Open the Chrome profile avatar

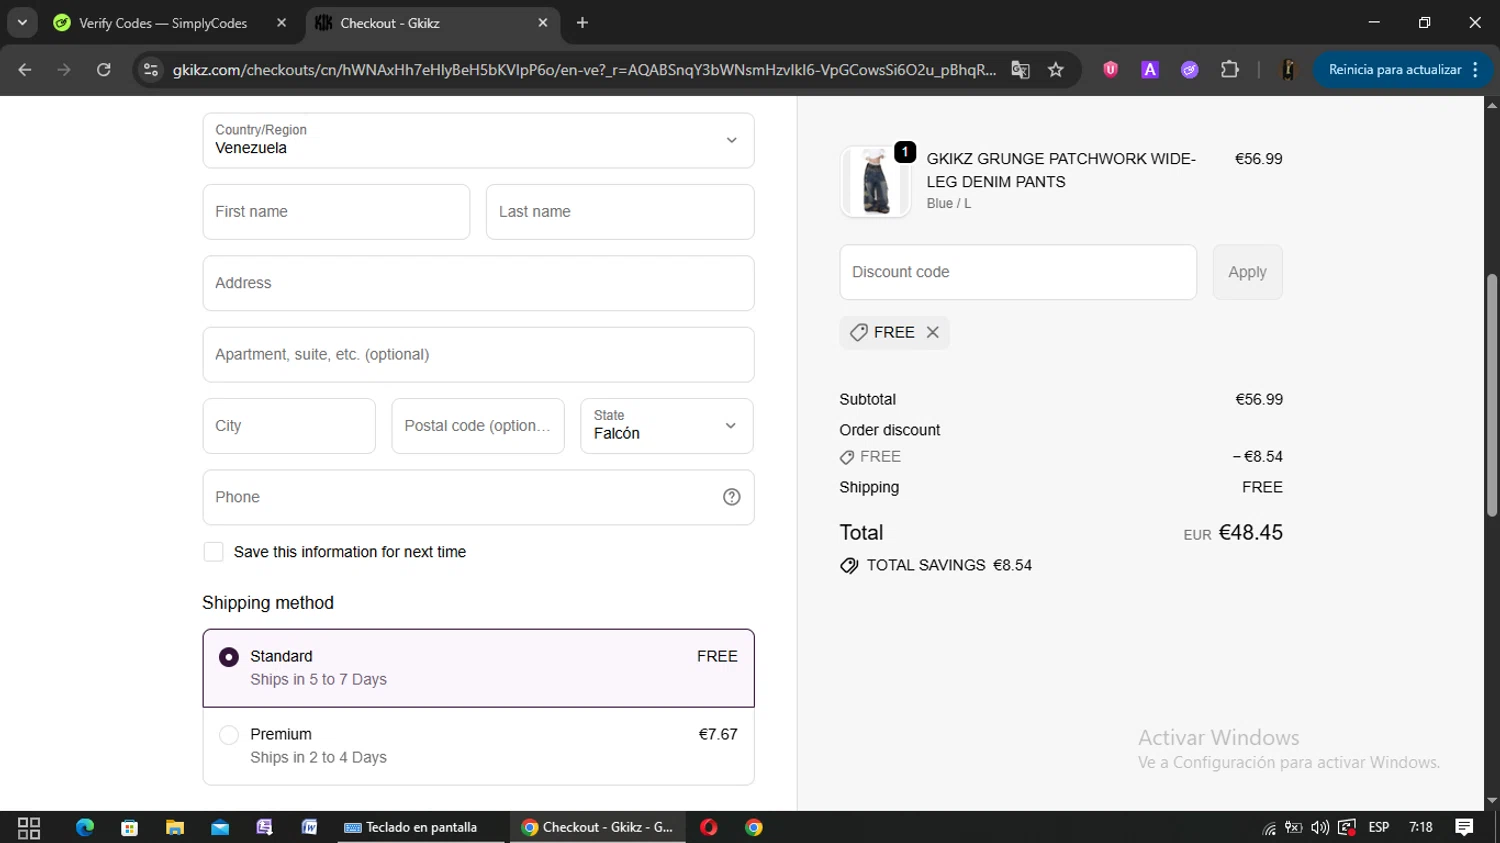click(x=1288, y=70)
